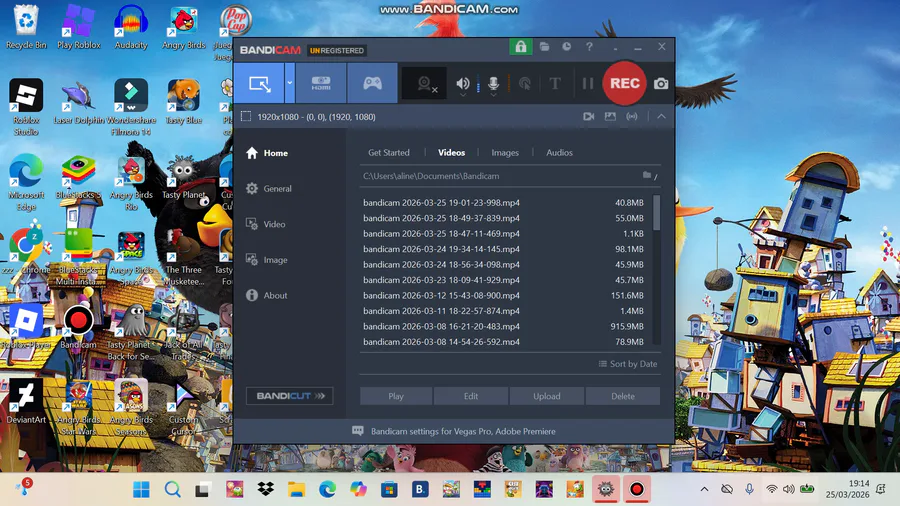The height and width of the screenshot is (506, 900).
Task: Open the screen recording mode dropdown arrow
Action: (x=290, y=84)
